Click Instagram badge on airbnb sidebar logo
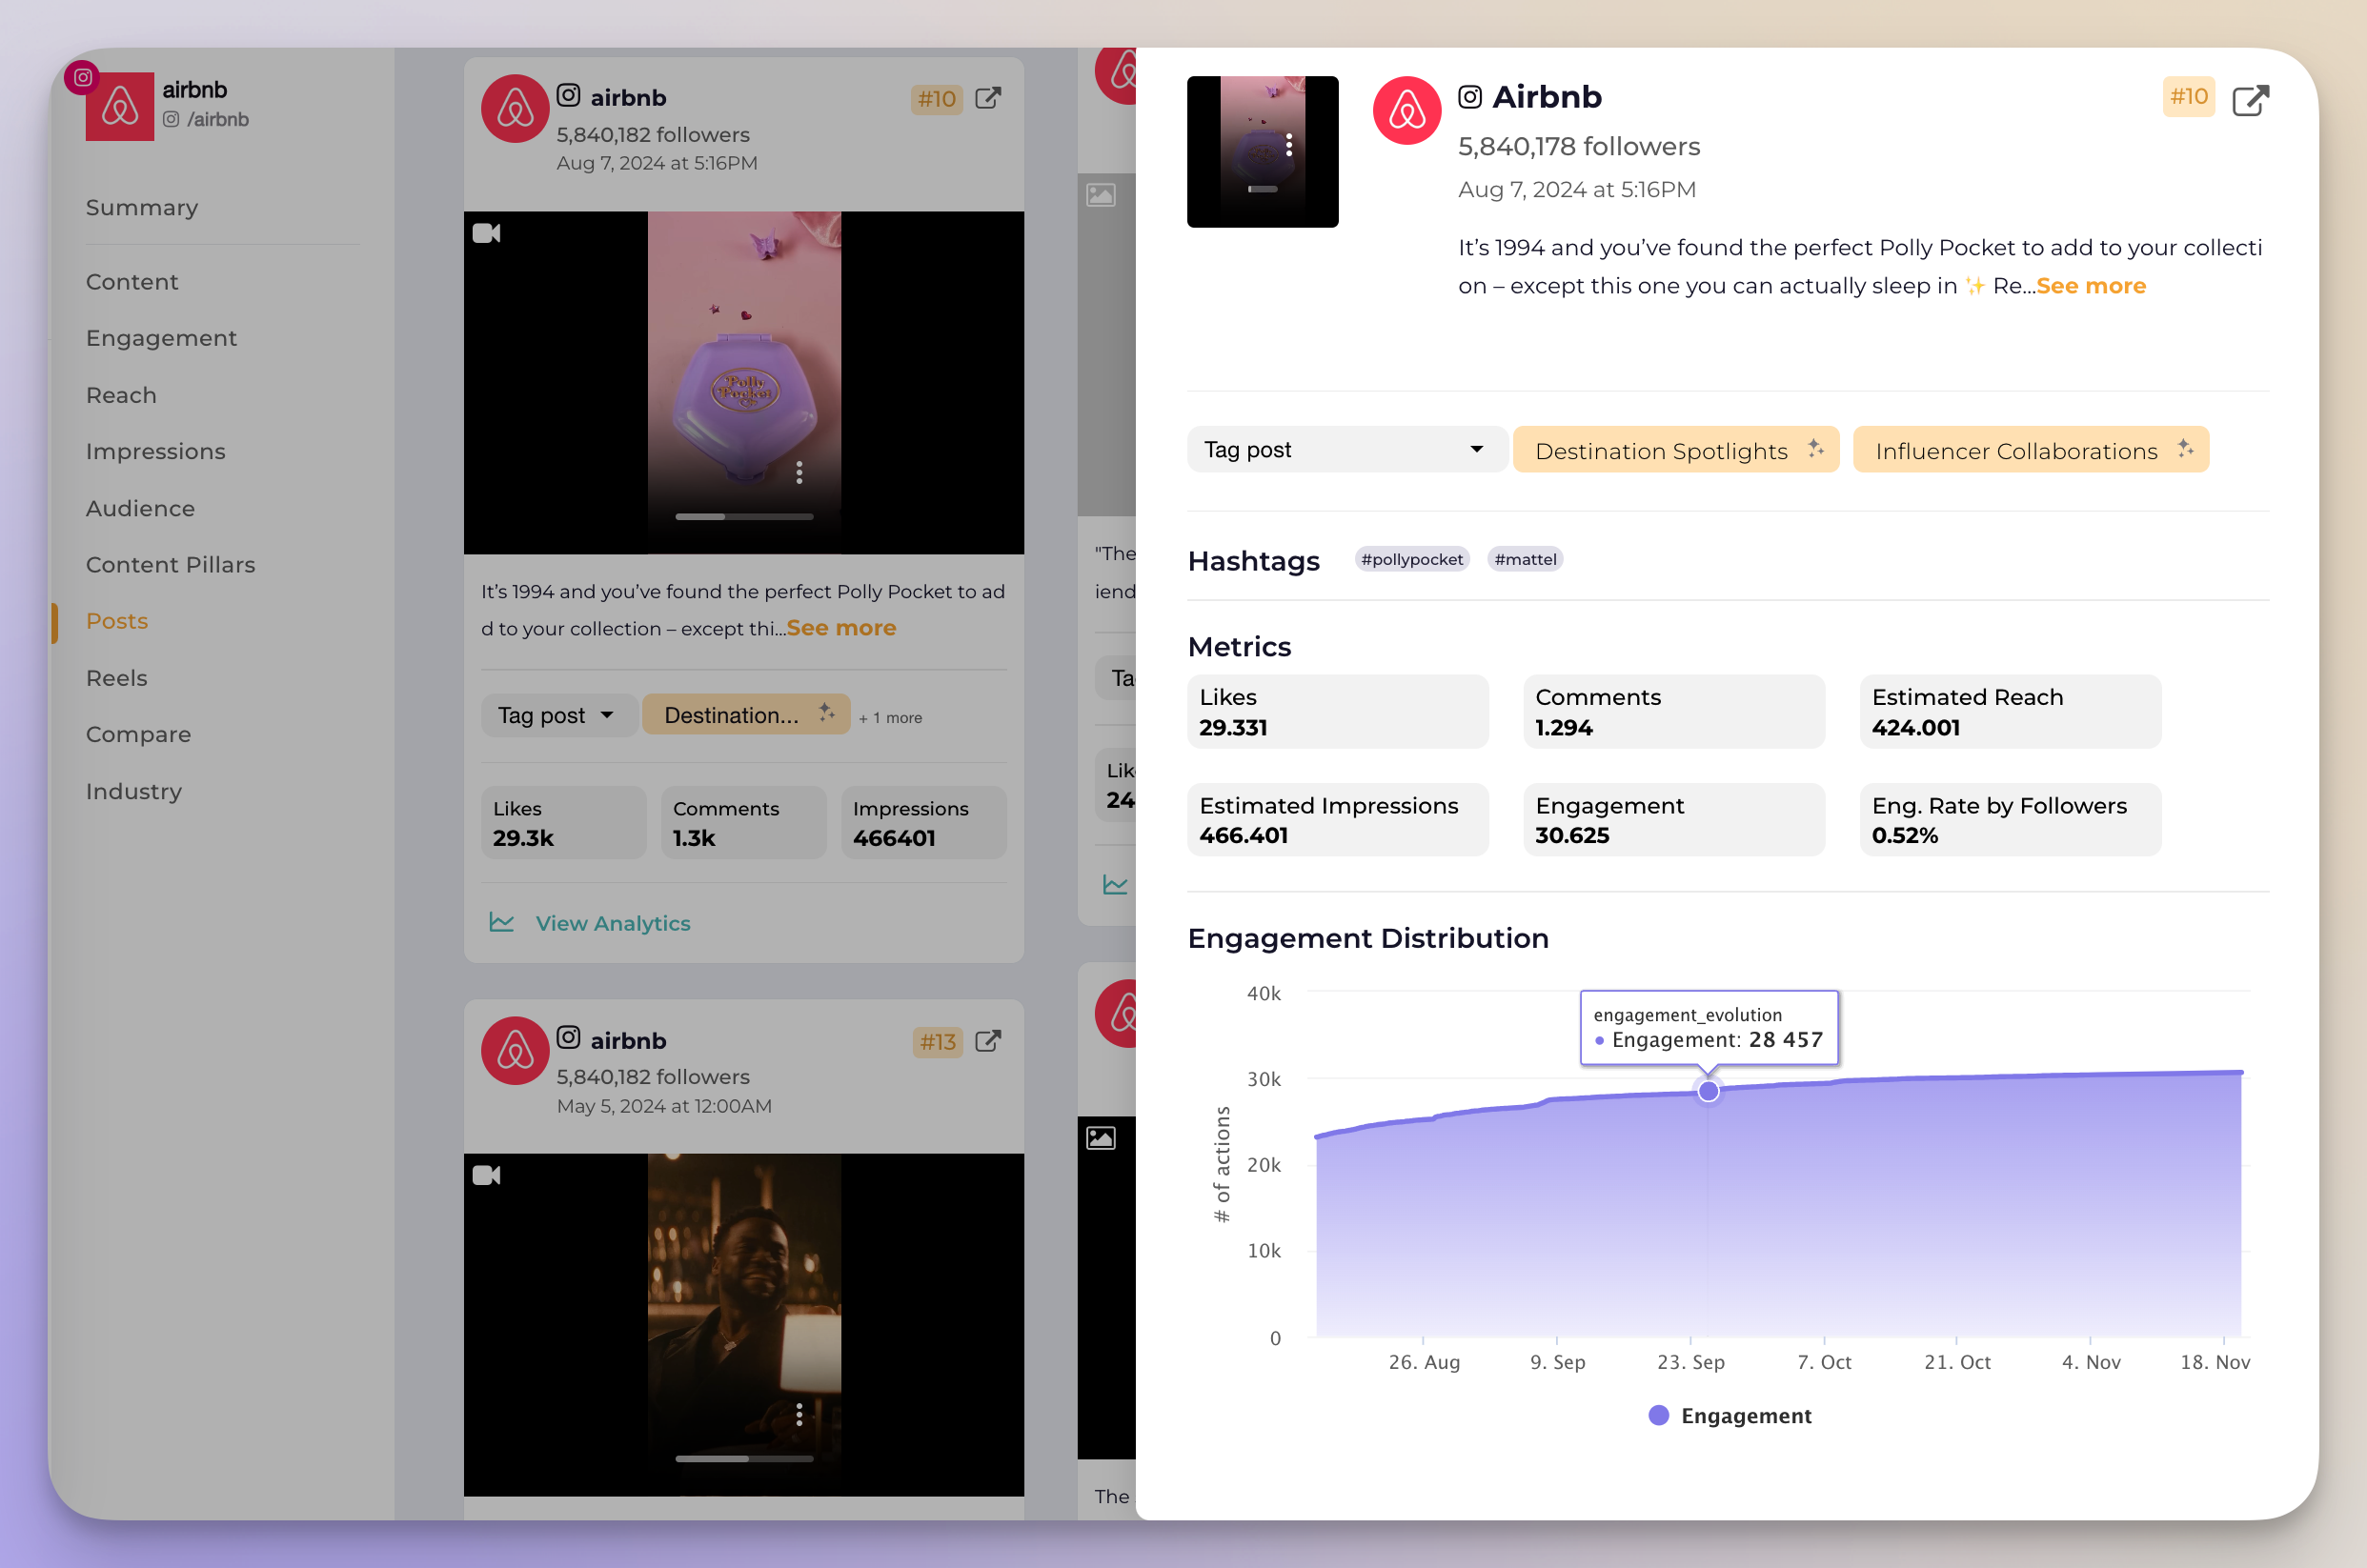 pyautogui.click(x=82, y=77)
